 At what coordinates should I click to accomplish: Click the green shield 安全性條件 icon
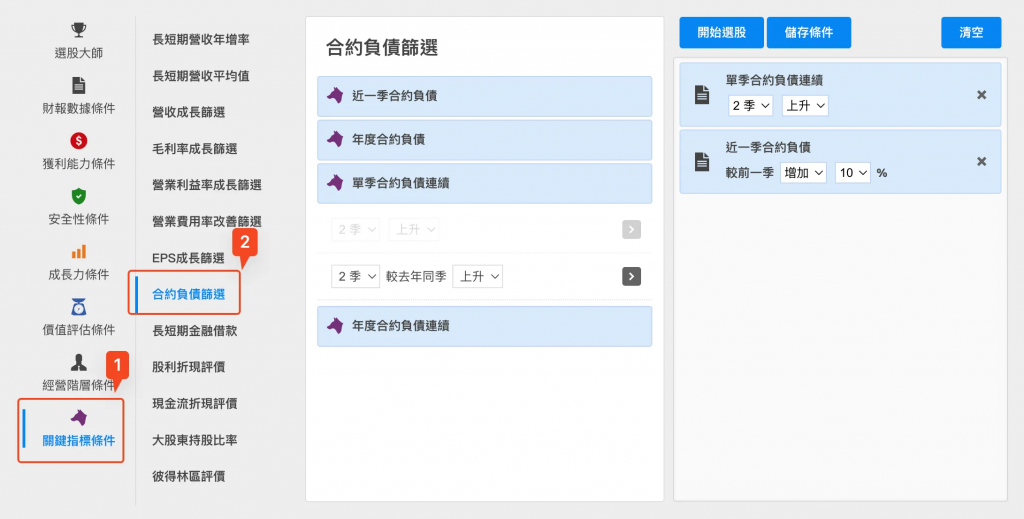[x=78, y=196]
